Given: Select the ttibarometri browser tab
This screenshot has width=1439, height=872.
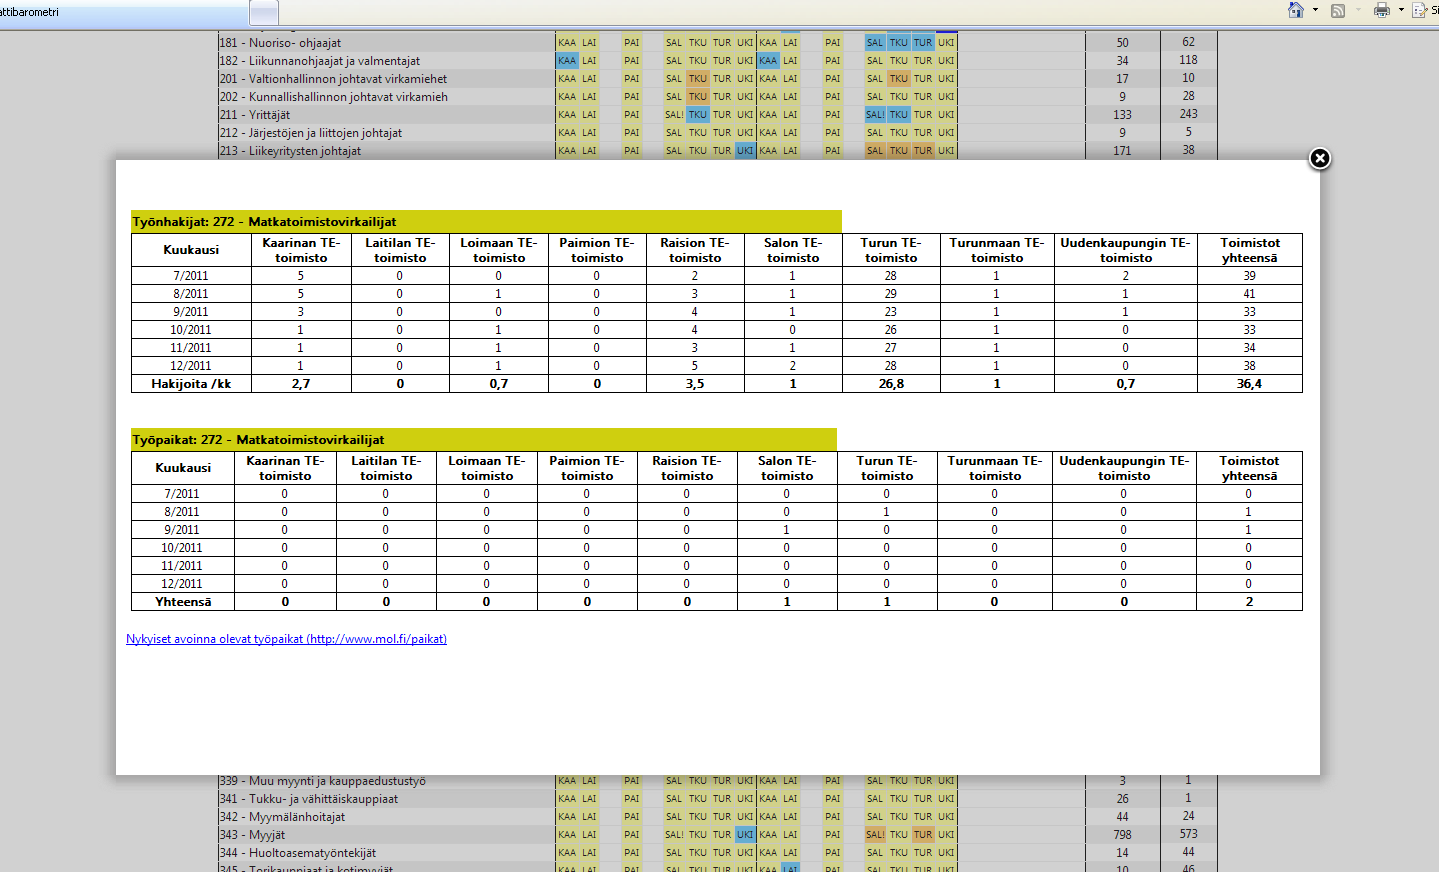Looking at the screenshot, I should 123,12.
